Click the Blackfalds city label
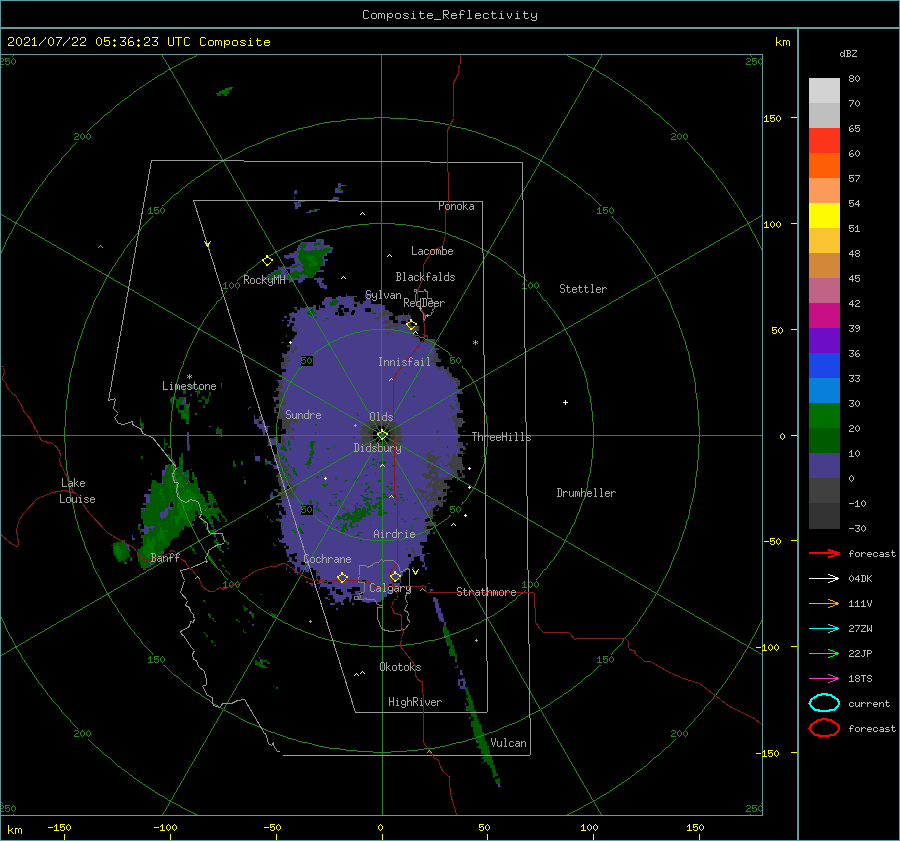Viewport: 900px width, 841px height. click(425, 277)
